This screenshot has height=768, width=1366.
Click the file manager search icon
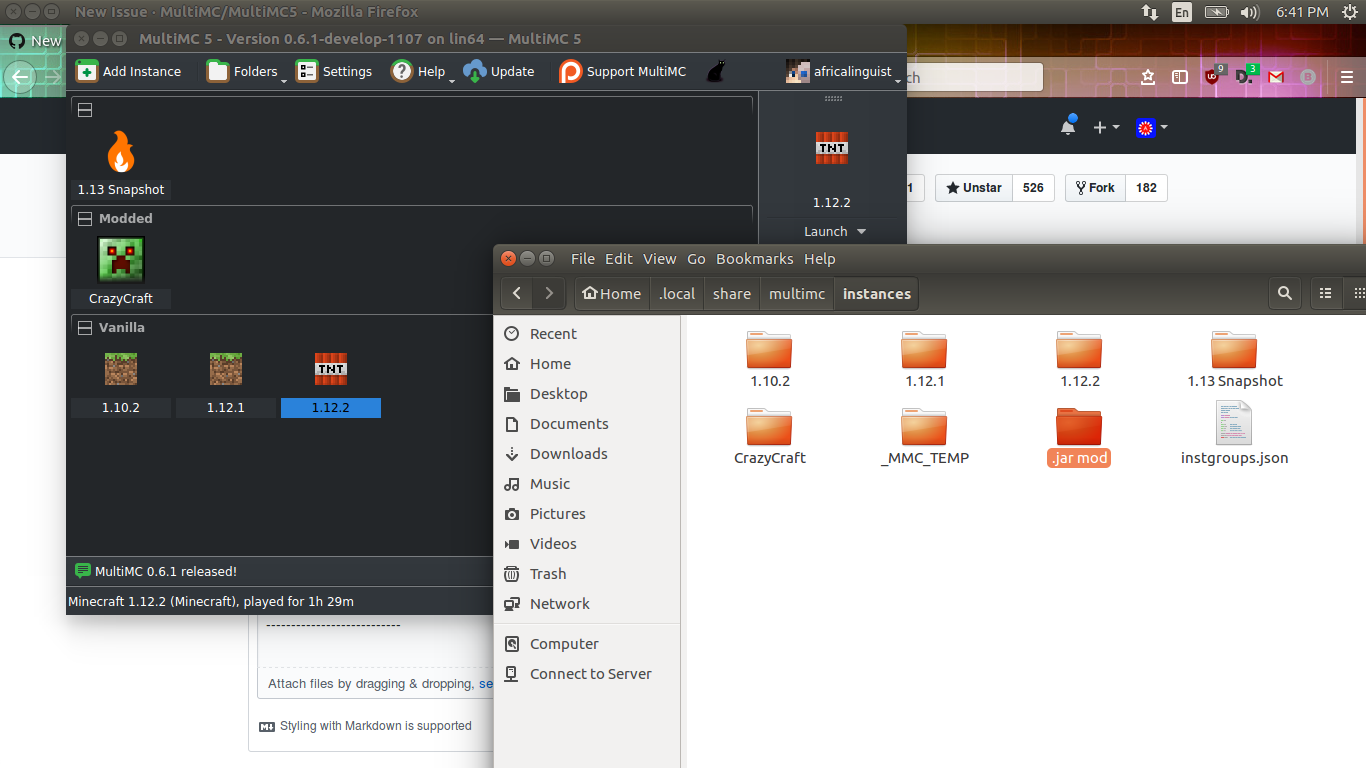1285,293
